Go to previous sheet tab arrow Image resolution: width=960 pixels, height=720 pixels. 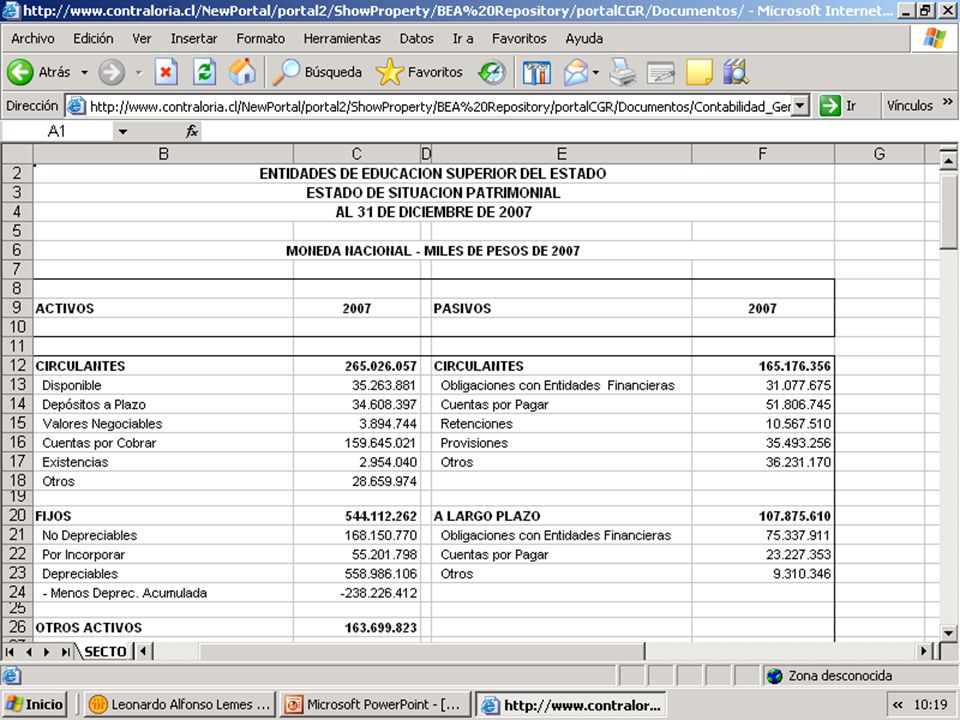click(x=29, y=651)
